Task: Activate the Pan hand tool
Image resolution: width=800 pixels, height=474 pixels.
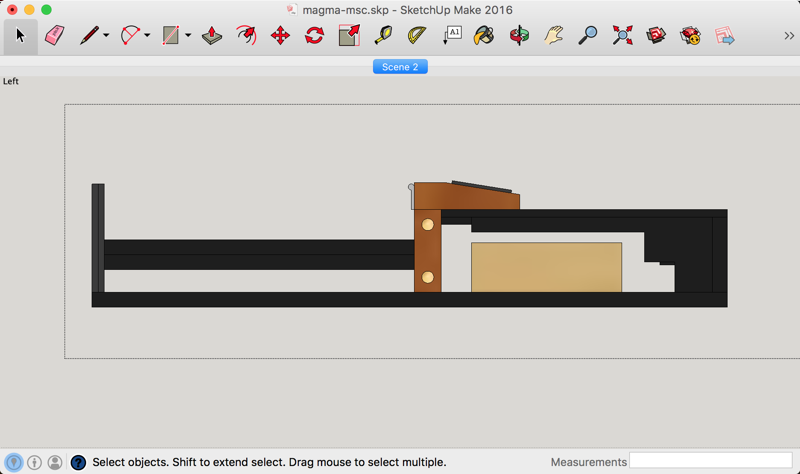Action: tap(554, 36)
